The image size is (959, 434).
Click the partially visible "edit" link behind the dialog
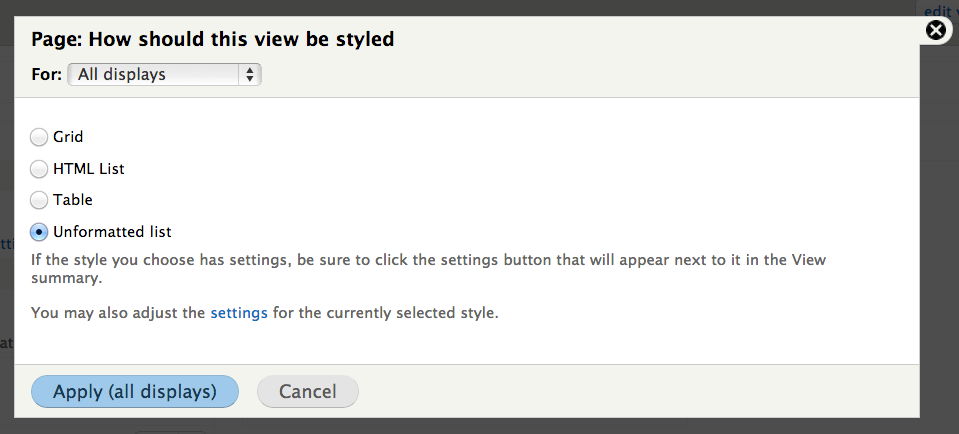tap(938, 10)
